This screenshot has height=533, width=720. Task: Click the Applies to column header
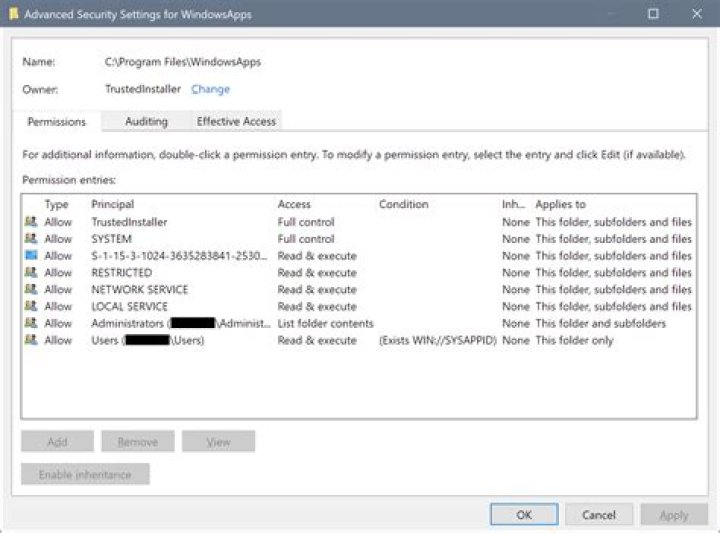click(x=561, y=204)
